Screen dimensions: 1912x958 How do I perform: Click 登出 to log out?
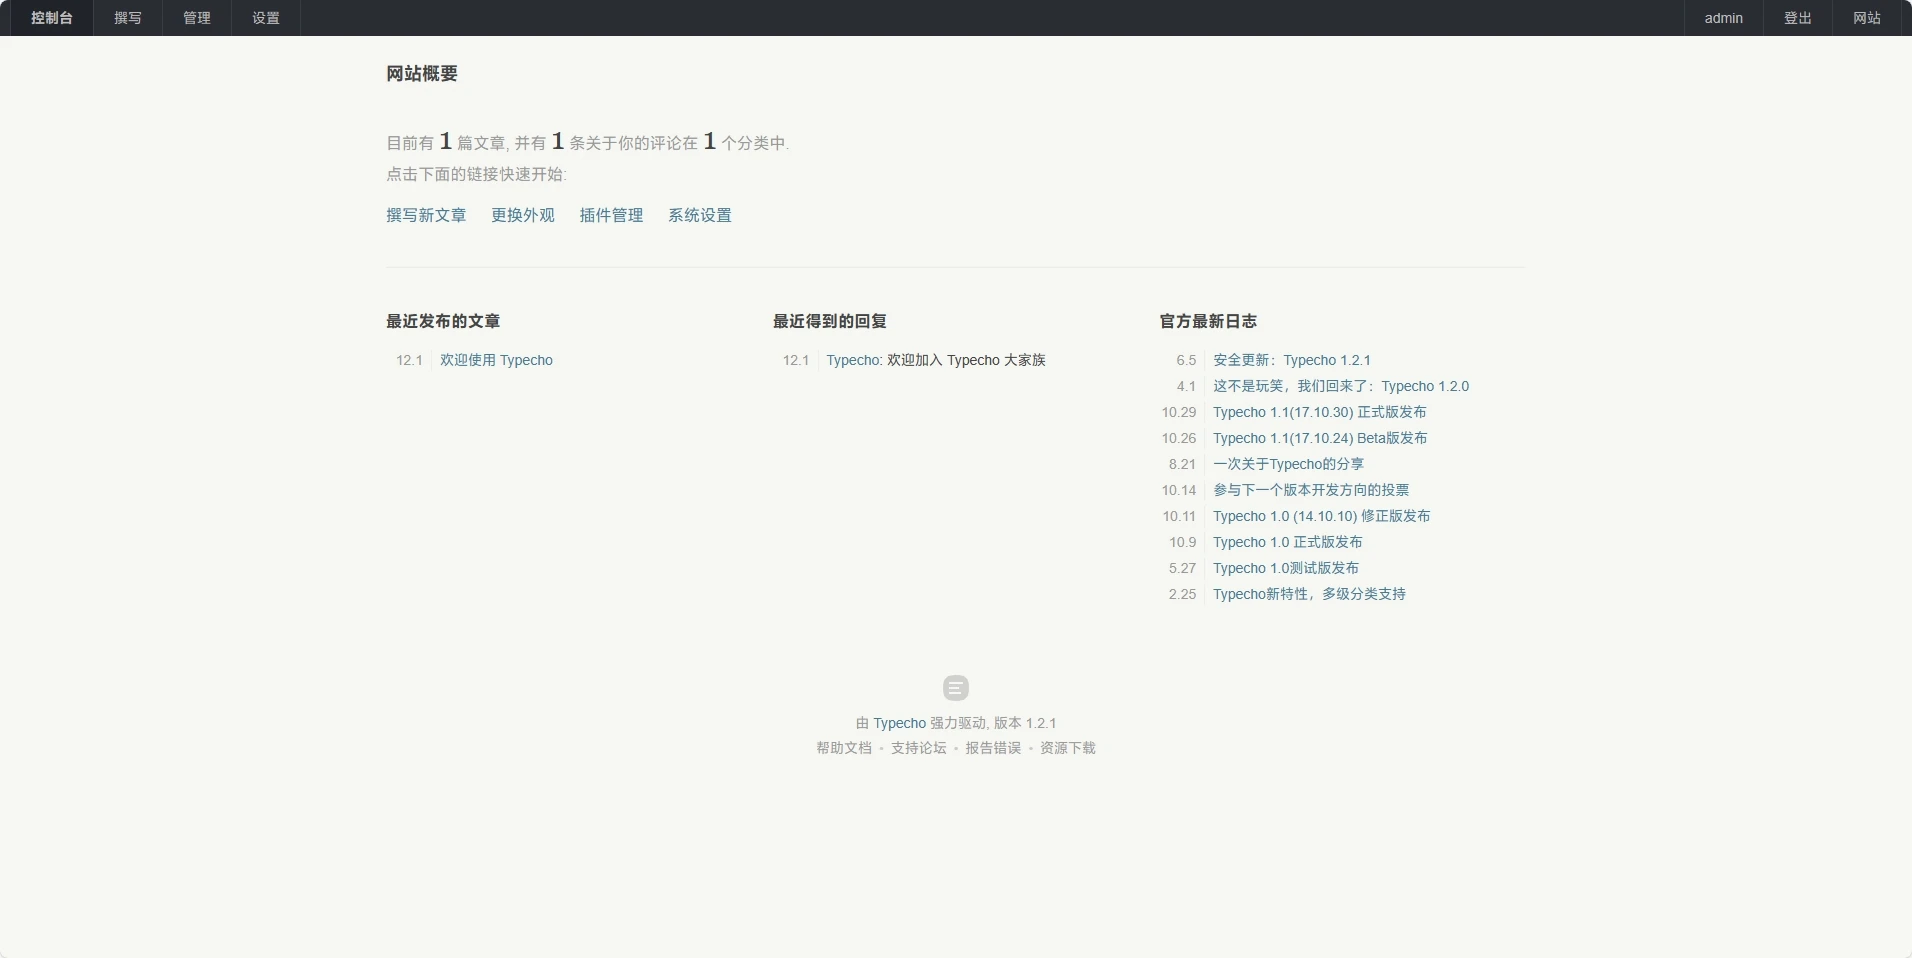[x=1798, y=18]
